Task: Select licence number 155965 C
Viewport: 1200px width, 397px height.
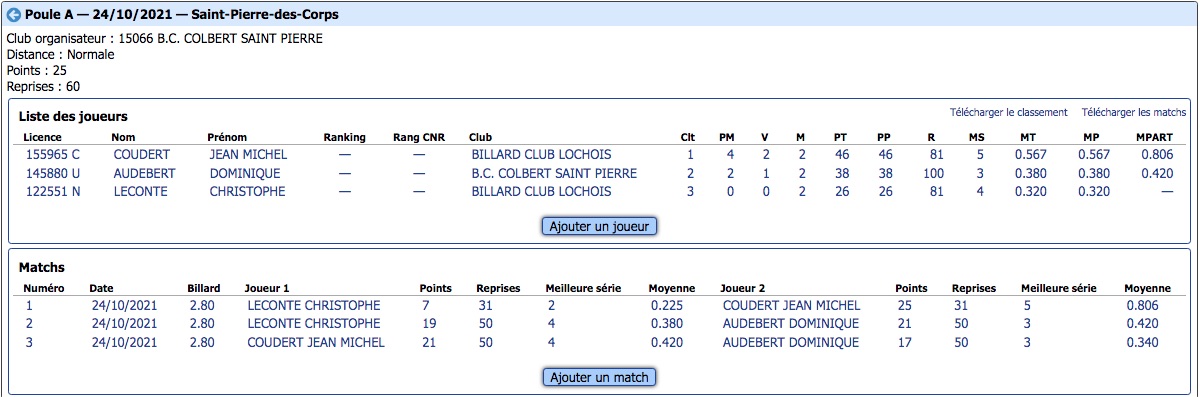Action: pyautogui.click(x=52, y=155)
